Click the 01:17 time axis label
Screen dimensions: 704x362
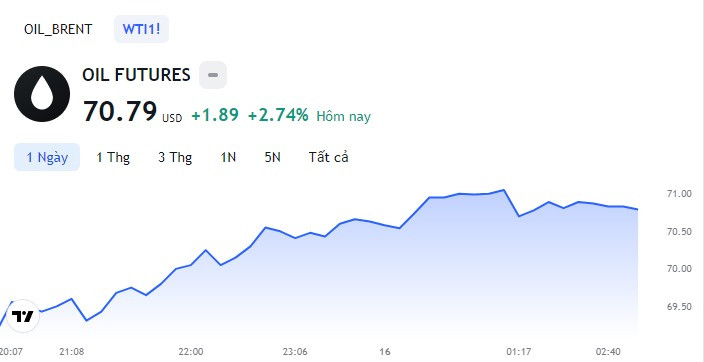519,352
